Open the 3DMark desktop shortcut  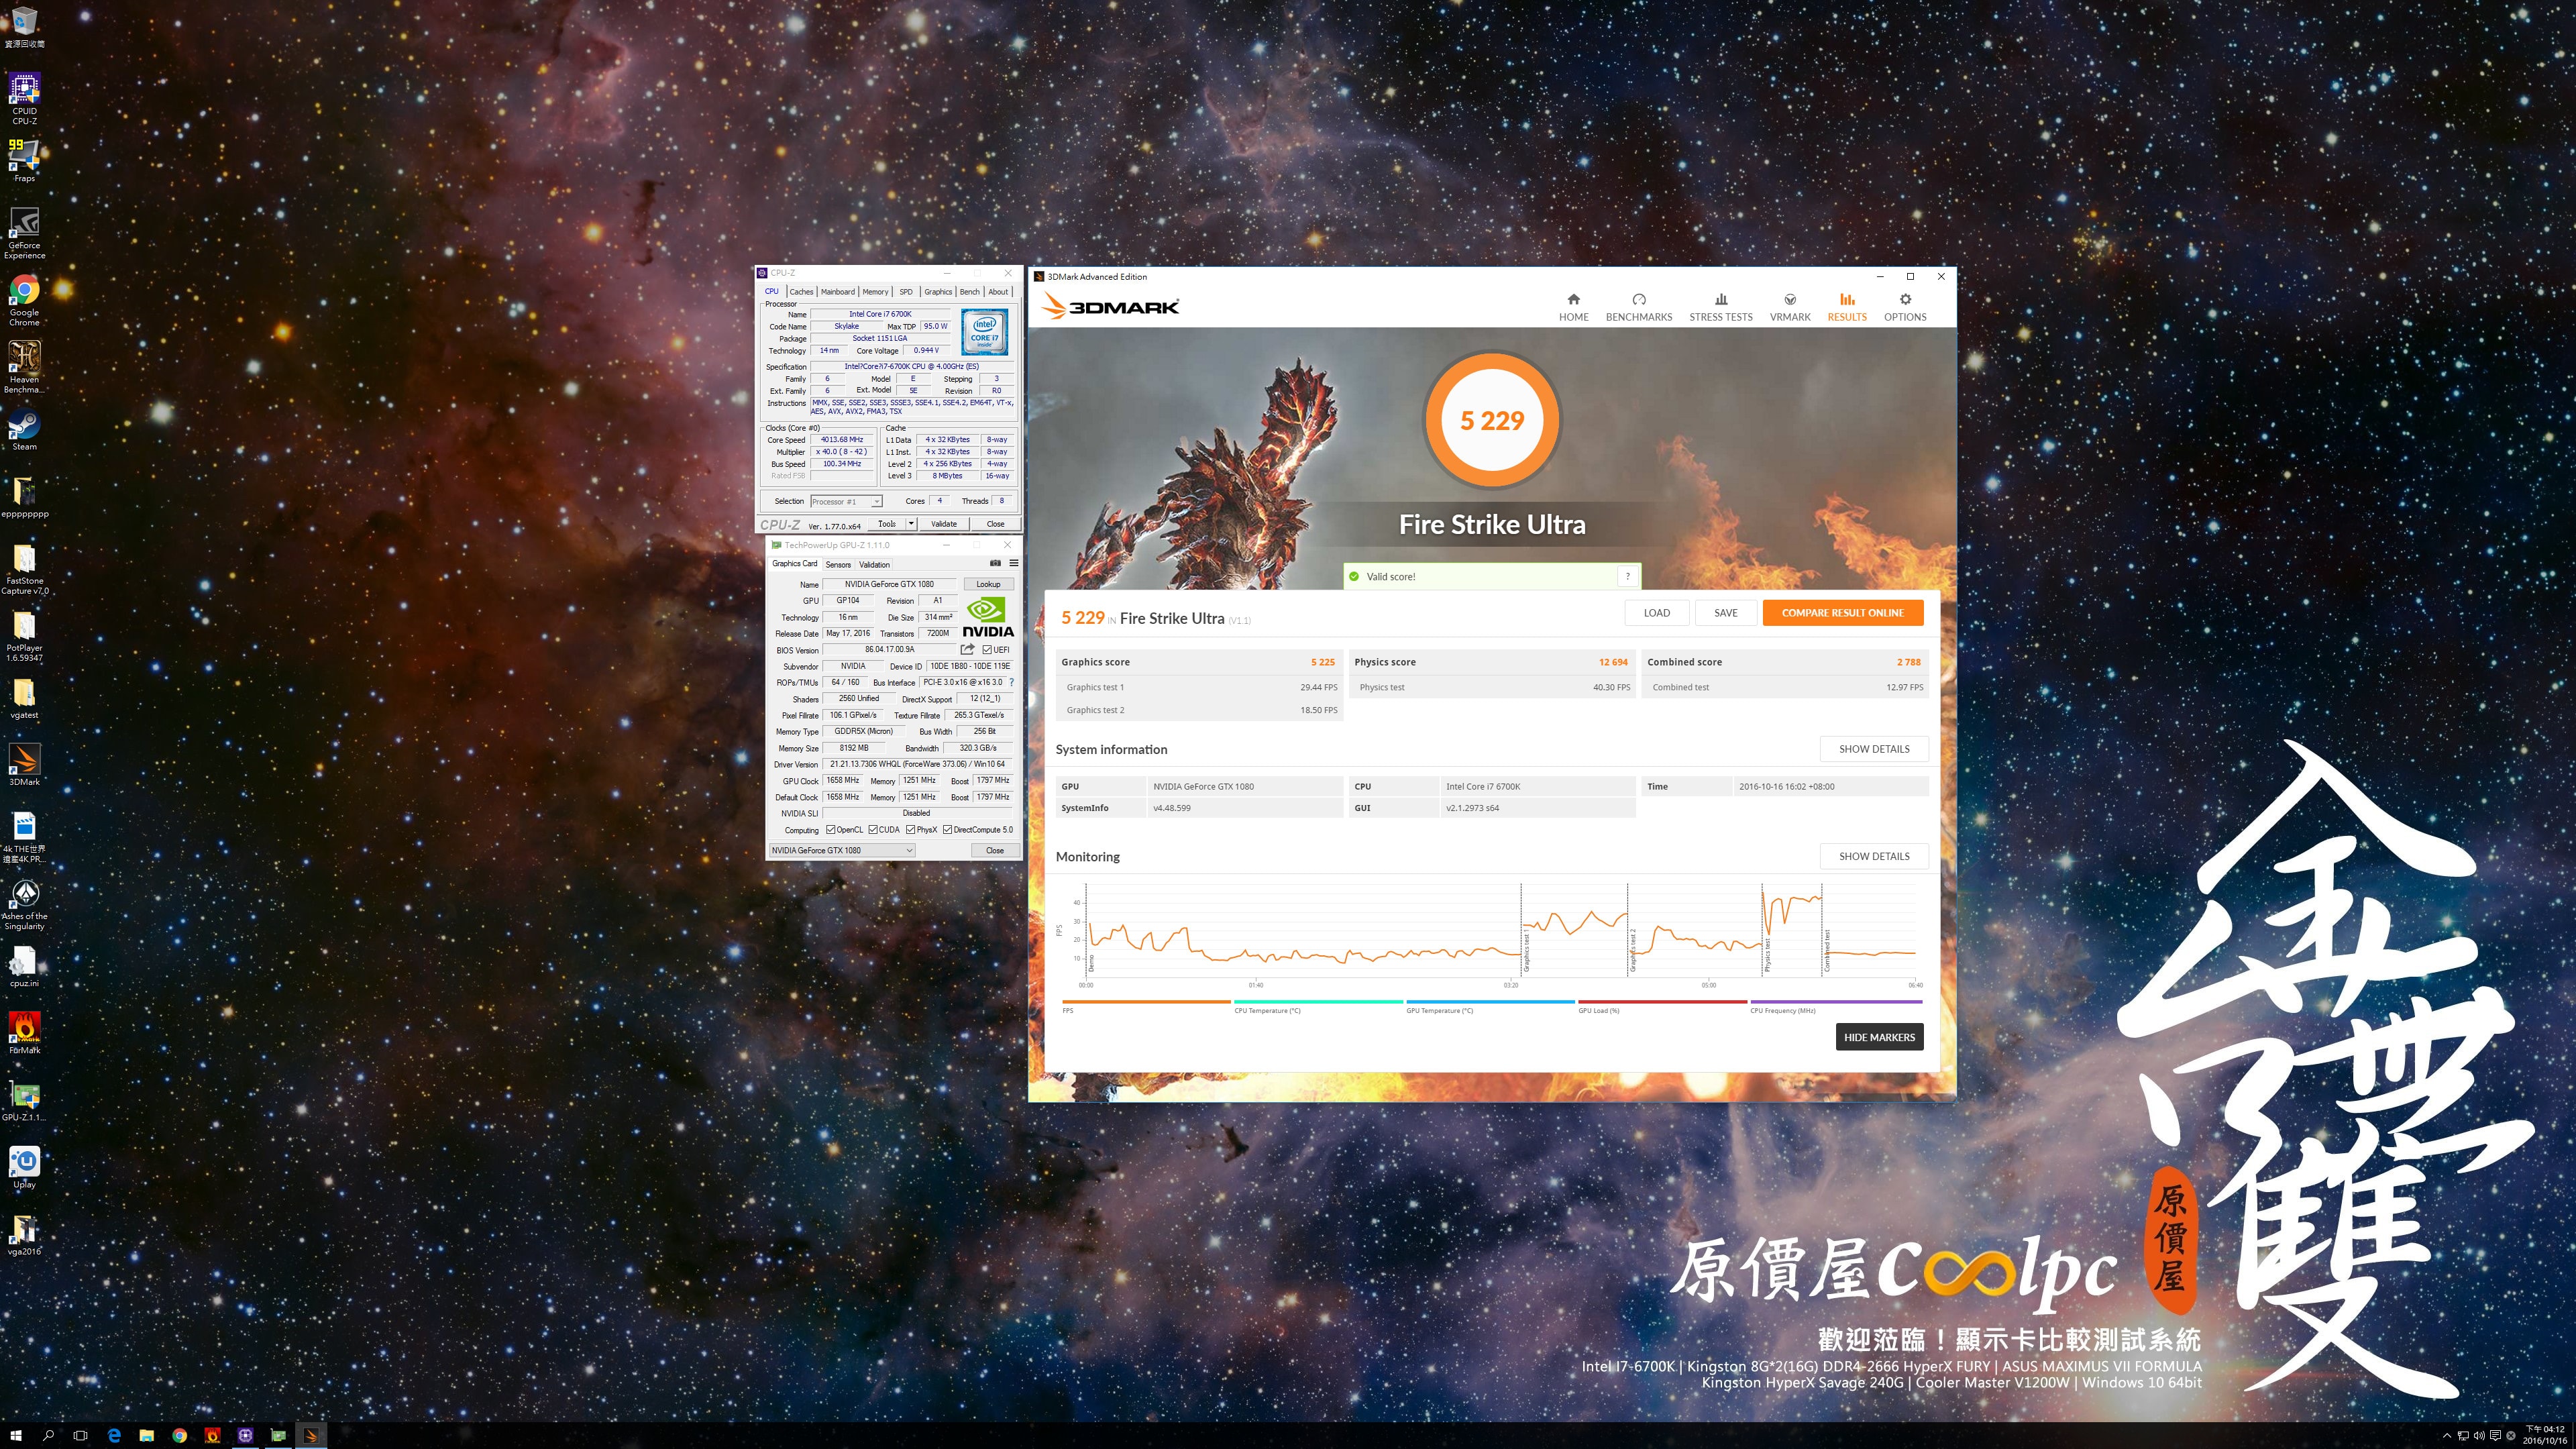[24, 764]
